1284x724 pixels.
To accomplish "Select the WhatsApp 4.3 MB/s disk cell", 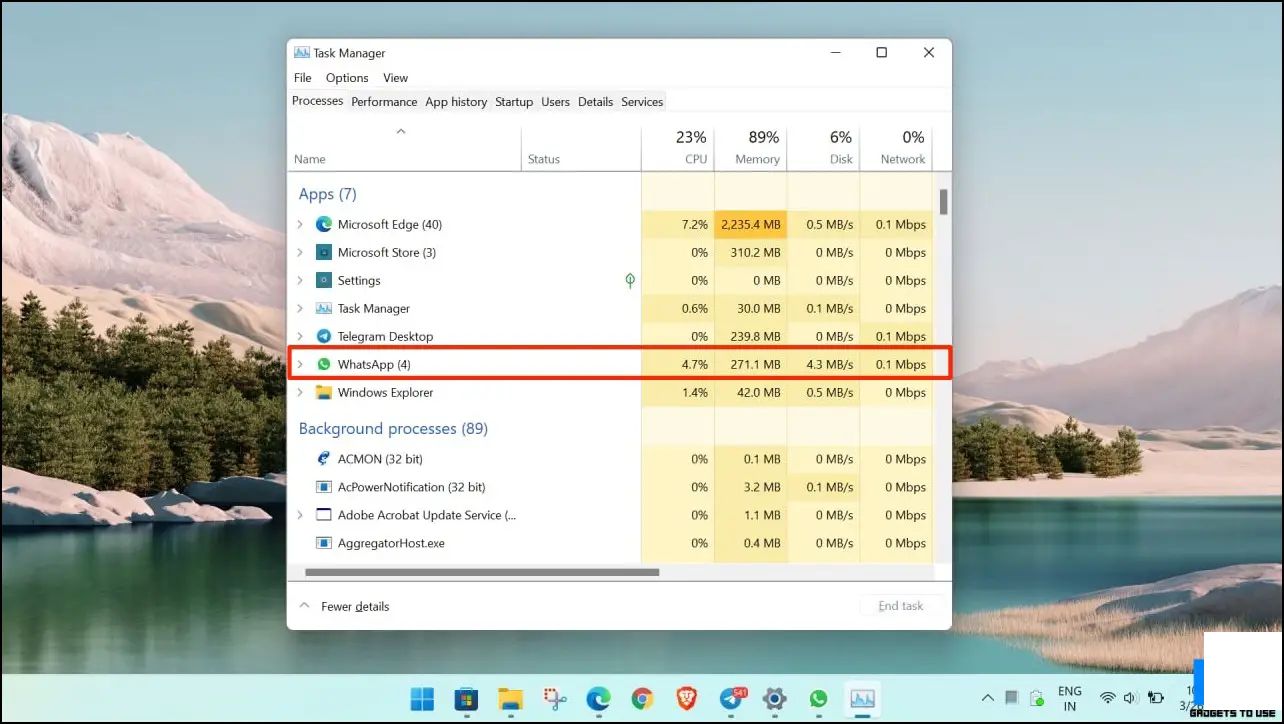I will coord(824,364).
